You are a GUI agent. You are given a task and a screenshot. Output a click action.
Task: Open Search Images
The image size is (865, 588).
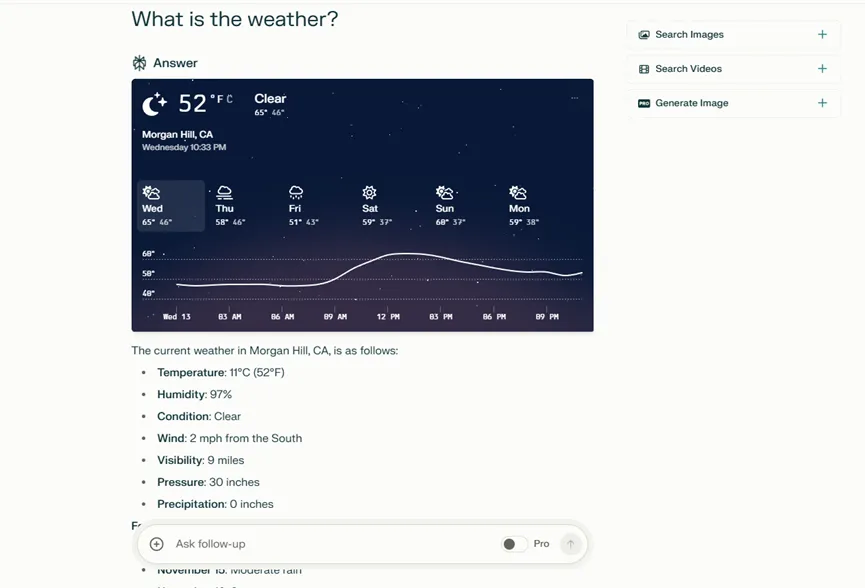click(689, 35)
